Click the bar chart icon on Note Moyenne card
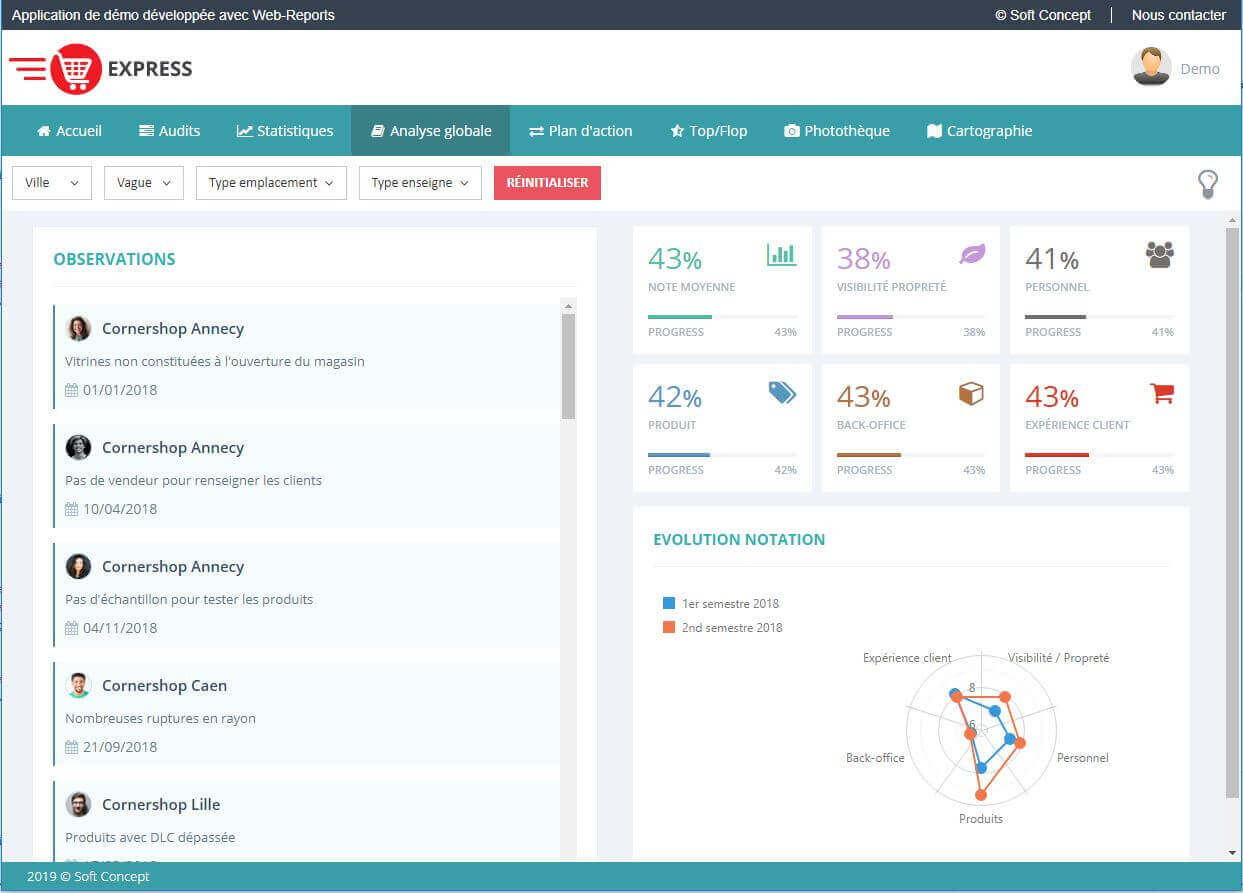The width and height of the screenshot is (1243, 893). [x=782, y=254]
